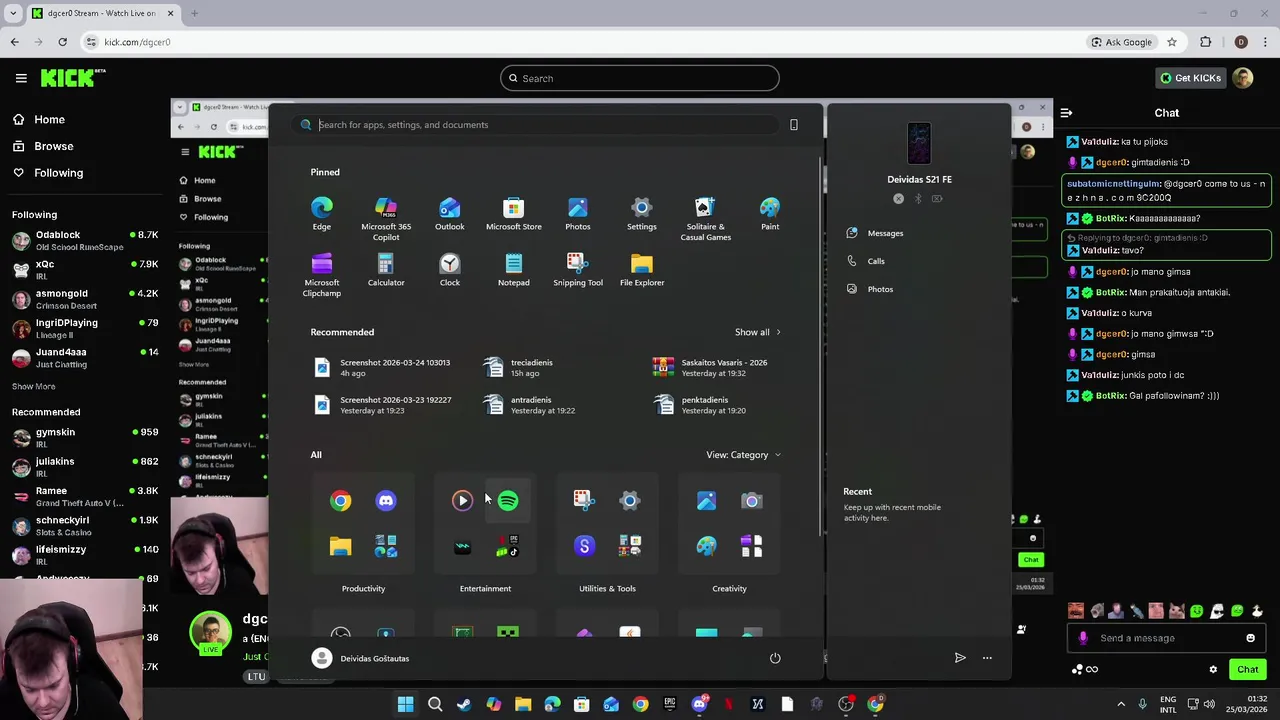Click Ask Google in address bar
The image size is (1280, 720).
click(x=1122, y=42)
